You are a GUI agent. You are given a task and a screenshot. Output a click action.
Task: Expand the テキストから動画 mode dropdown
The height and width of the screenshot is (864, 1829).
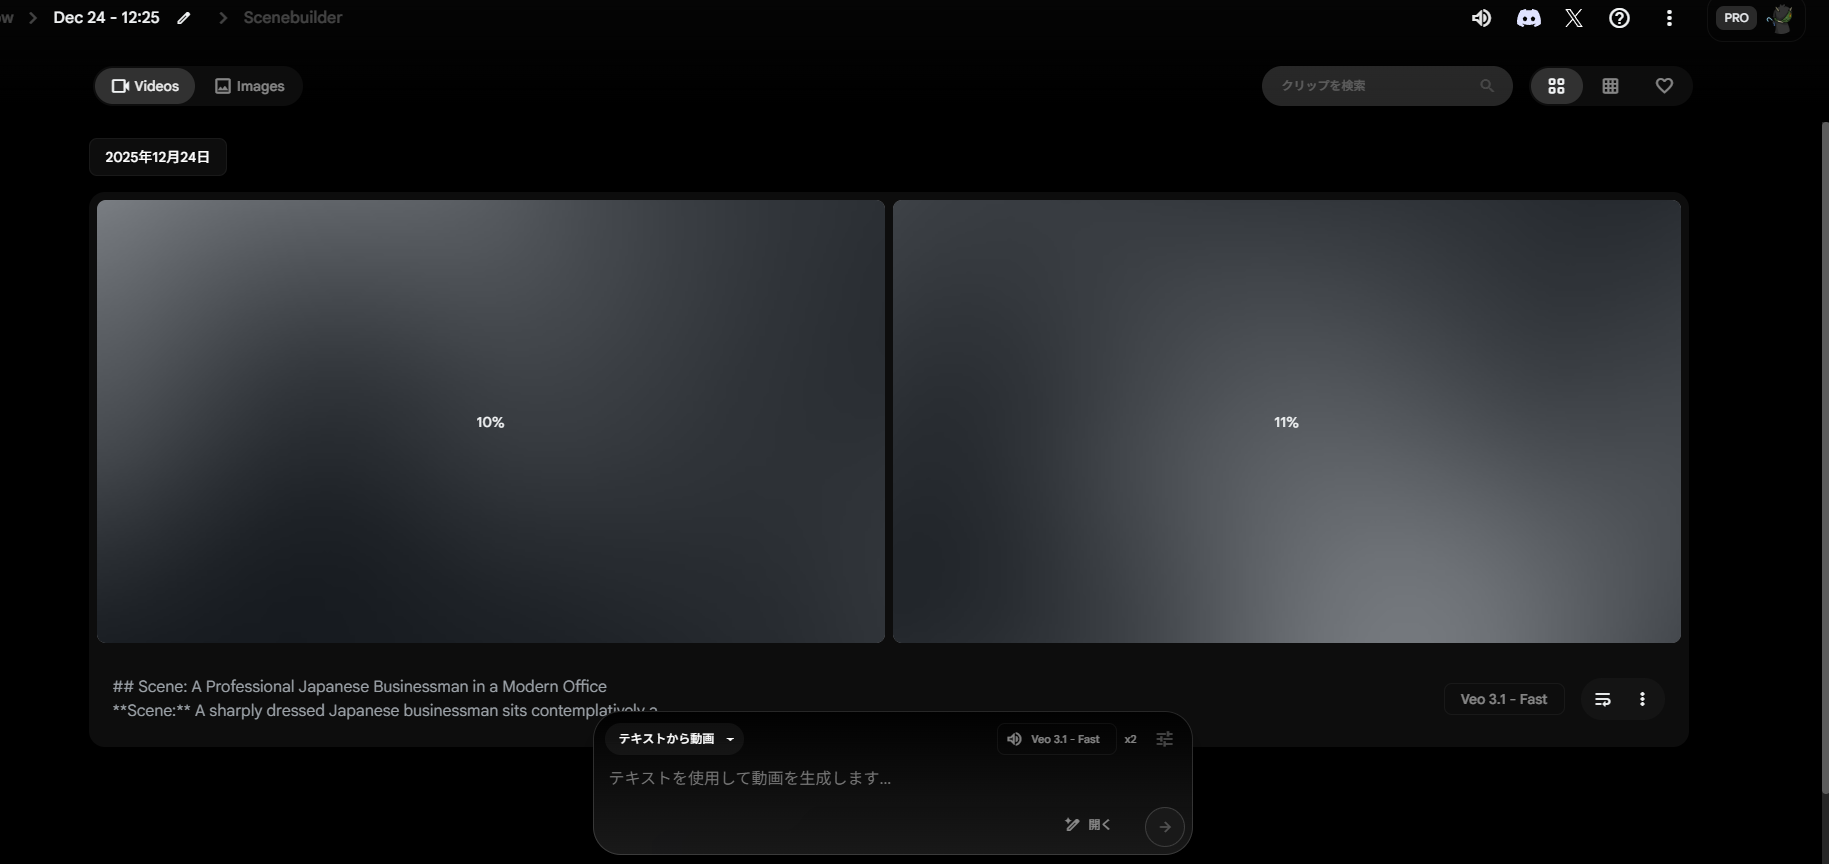point(674,739)
